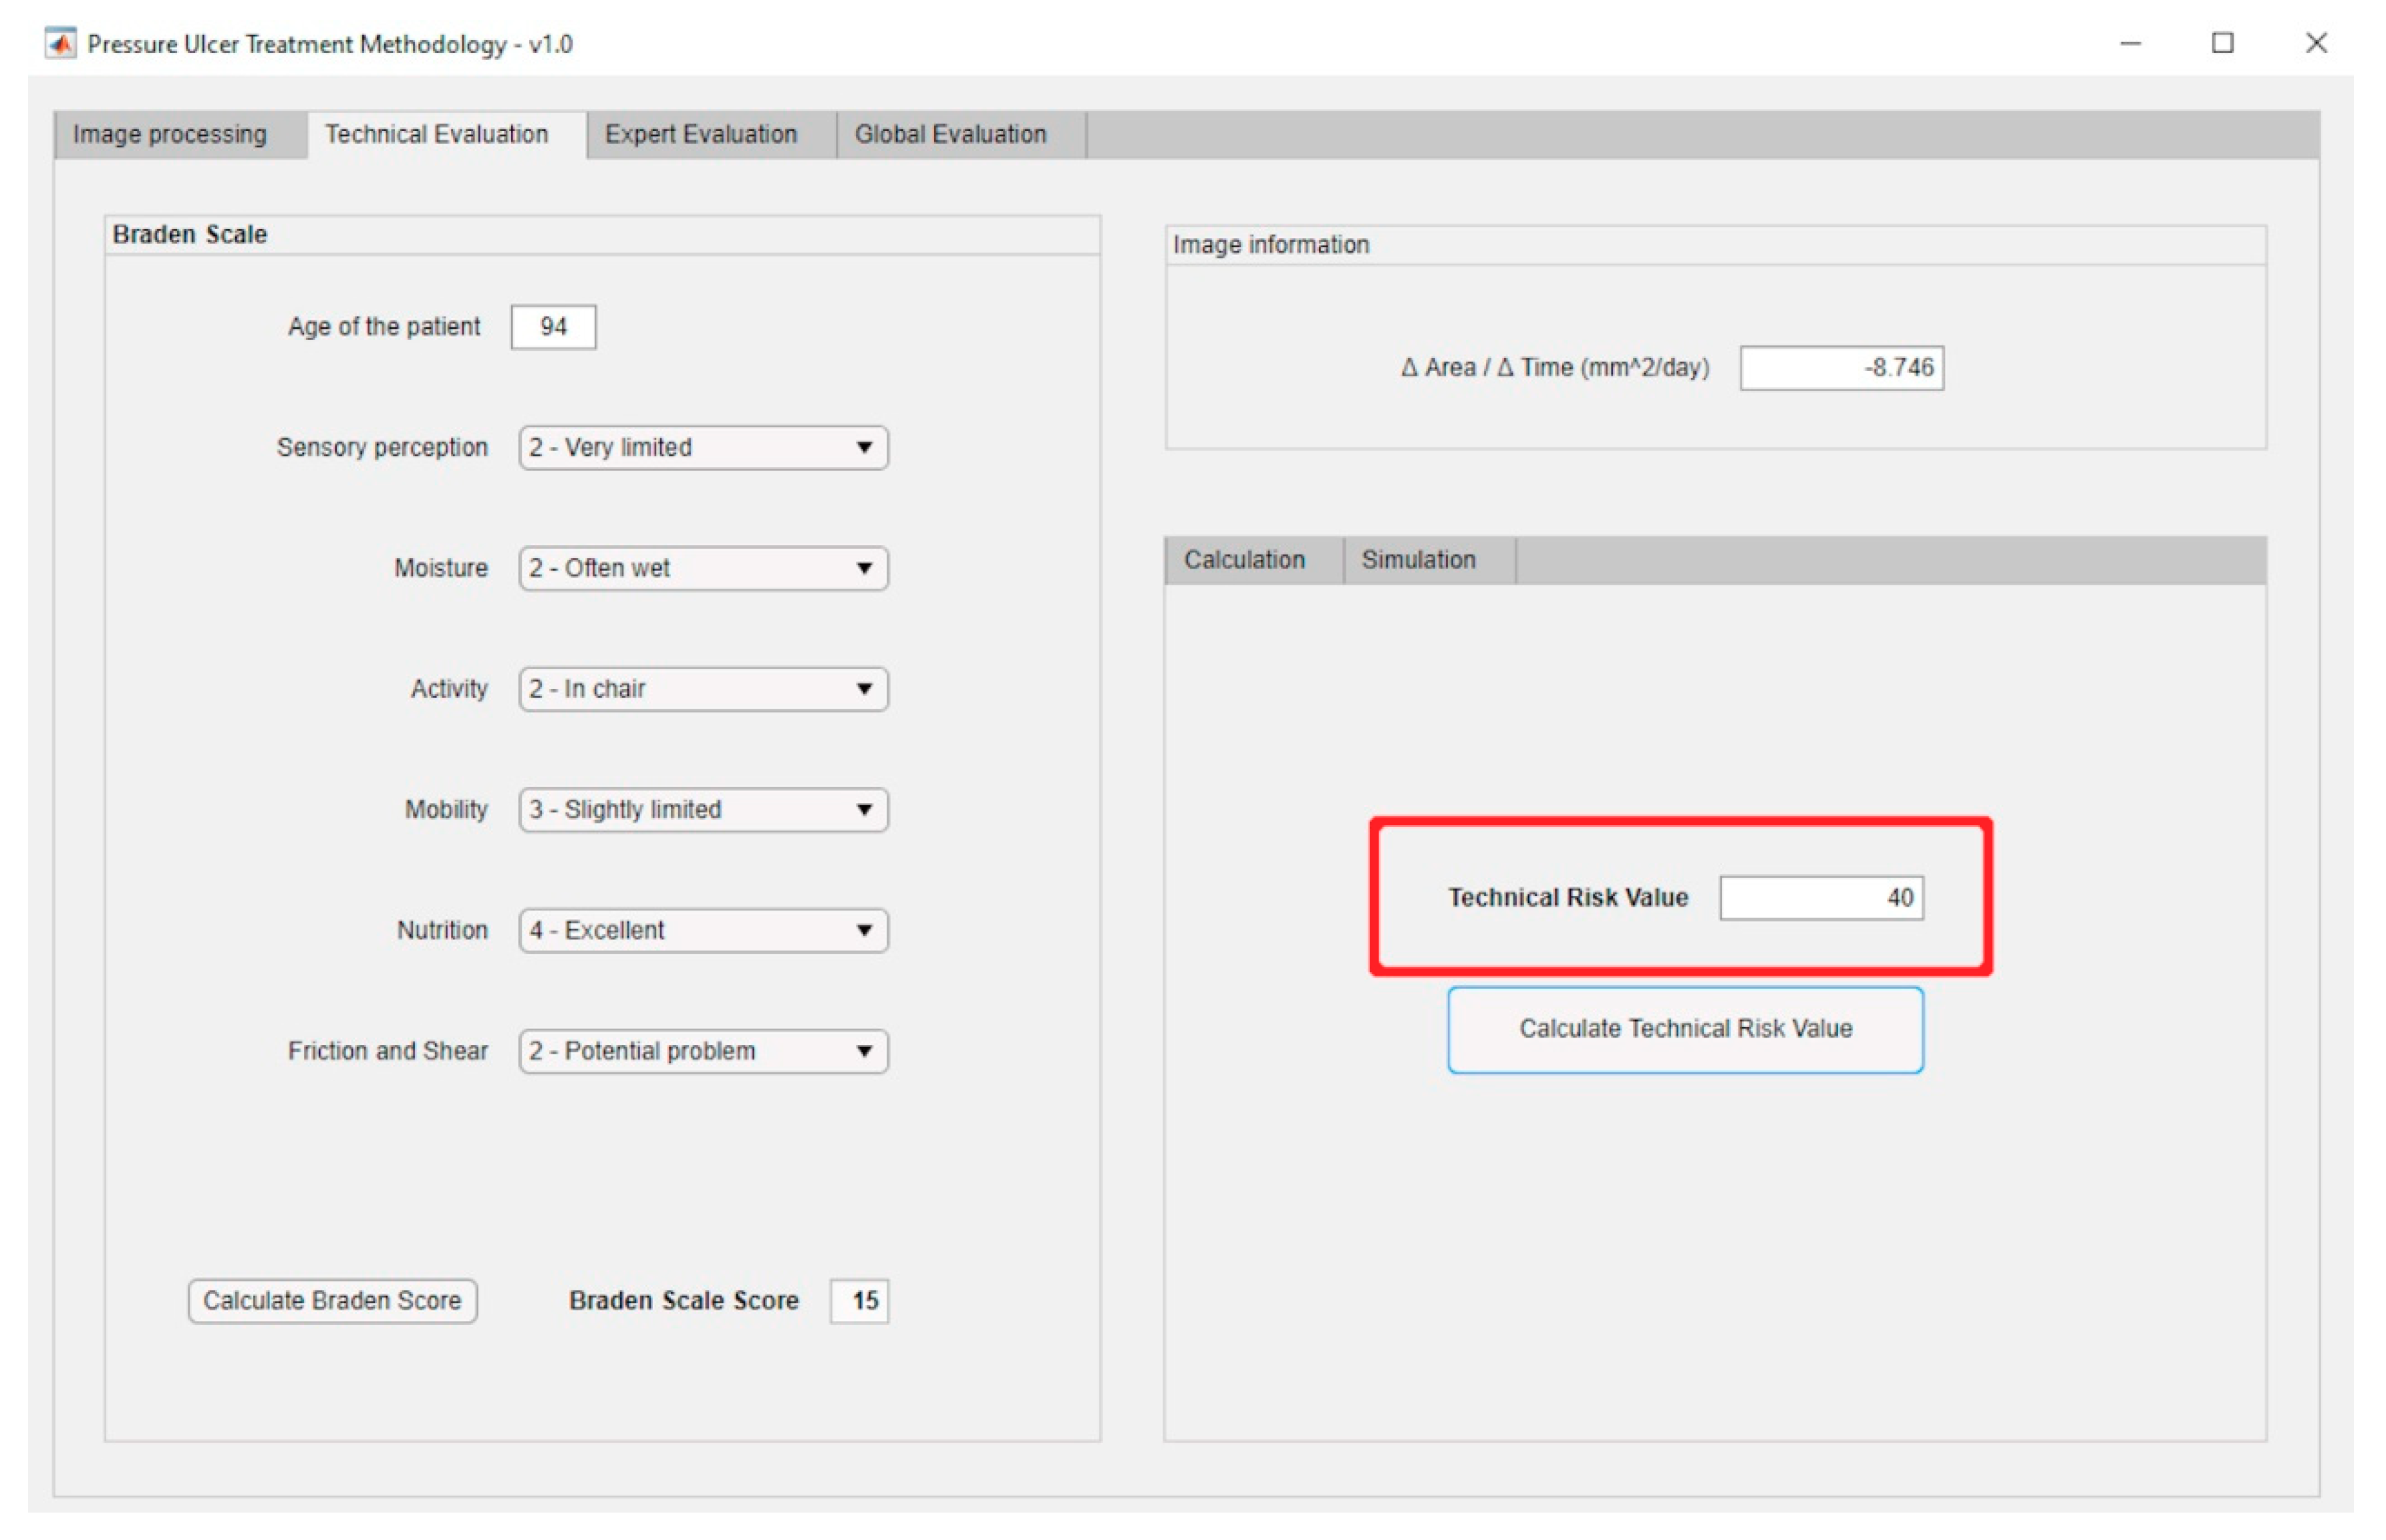The height and width of the screenshot is (1540, 2386).
Task: Open the Moisture dropdown
Action: tap(703, 569)
